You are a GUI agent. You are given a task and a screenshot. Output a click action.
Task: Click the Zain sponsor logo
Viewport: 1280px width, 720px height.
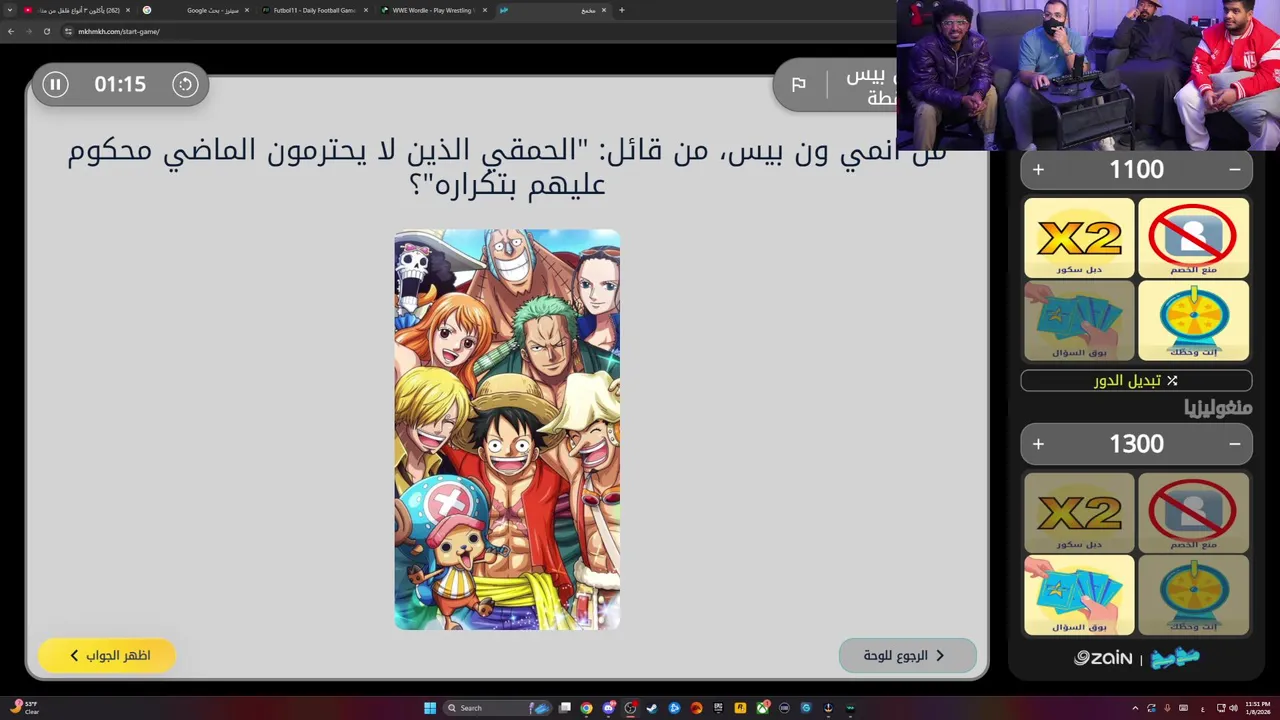(x=1103, y=658)
